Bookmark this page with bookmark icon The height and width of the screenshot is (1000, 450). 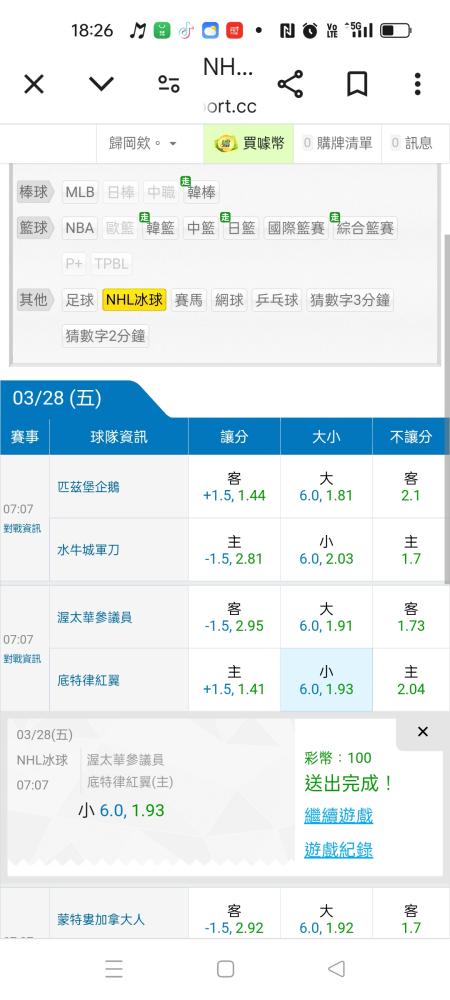(x=357, y=84)
